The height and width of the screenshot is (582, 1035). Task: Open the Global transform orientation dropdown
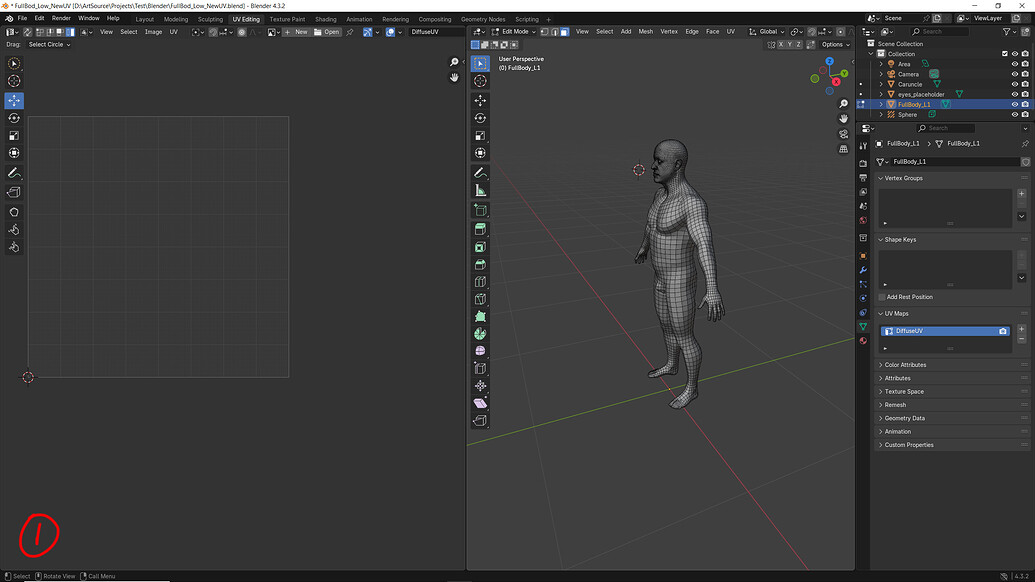pos(767,32)
